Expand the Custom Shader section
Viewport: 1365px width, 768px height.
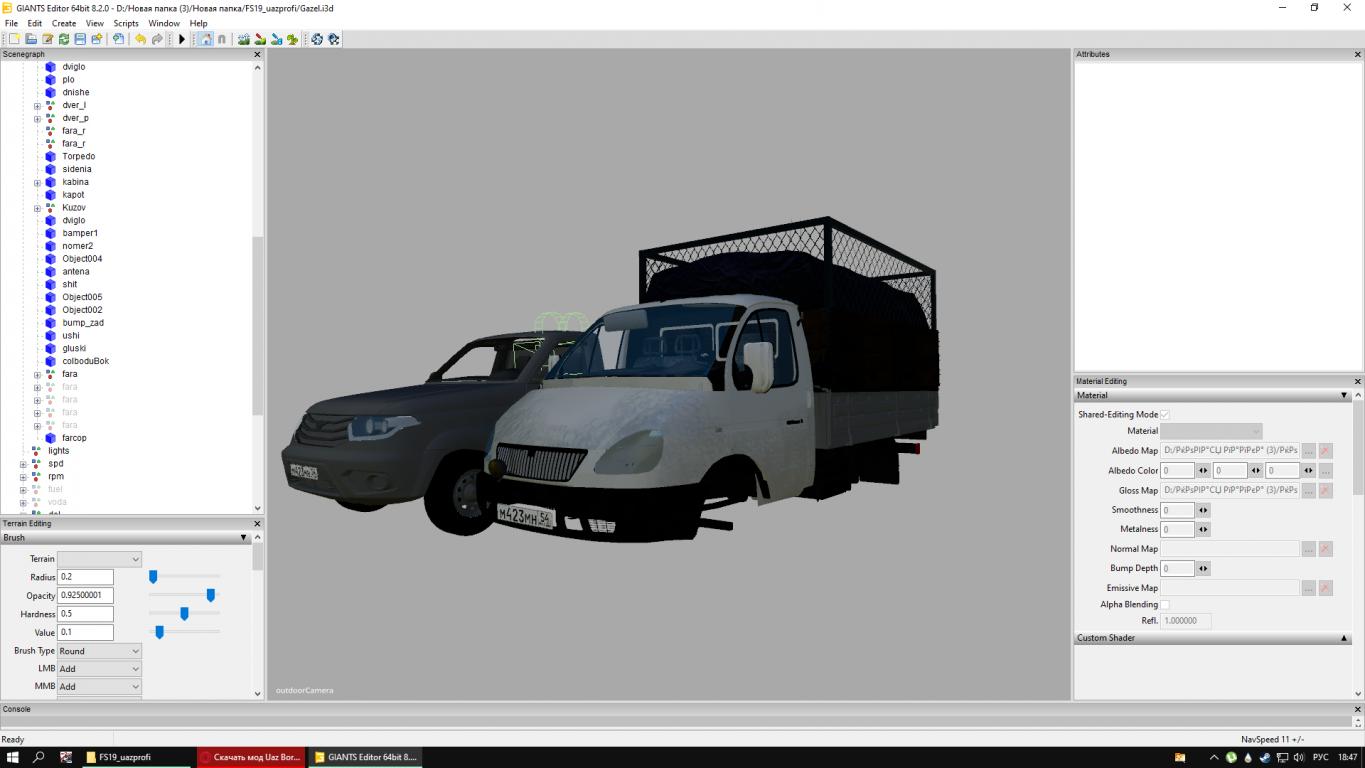(x=1344, y=638)
